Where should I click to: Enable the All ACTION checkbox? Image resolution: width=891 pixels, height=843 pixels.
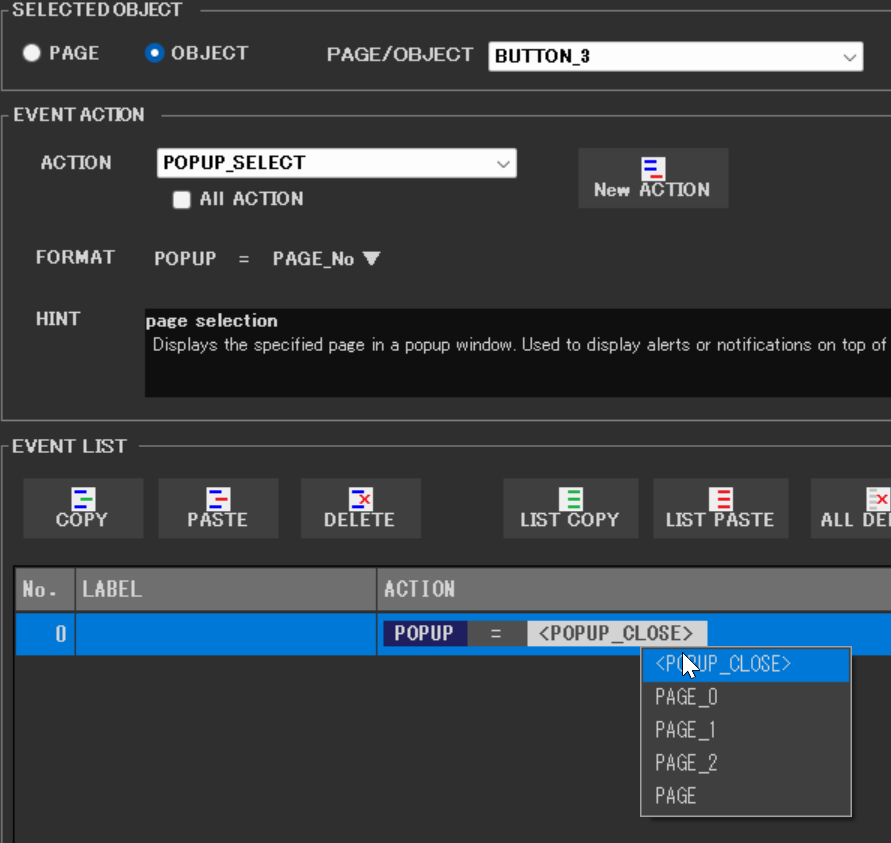pyautogui.click(x=182, y=199)
